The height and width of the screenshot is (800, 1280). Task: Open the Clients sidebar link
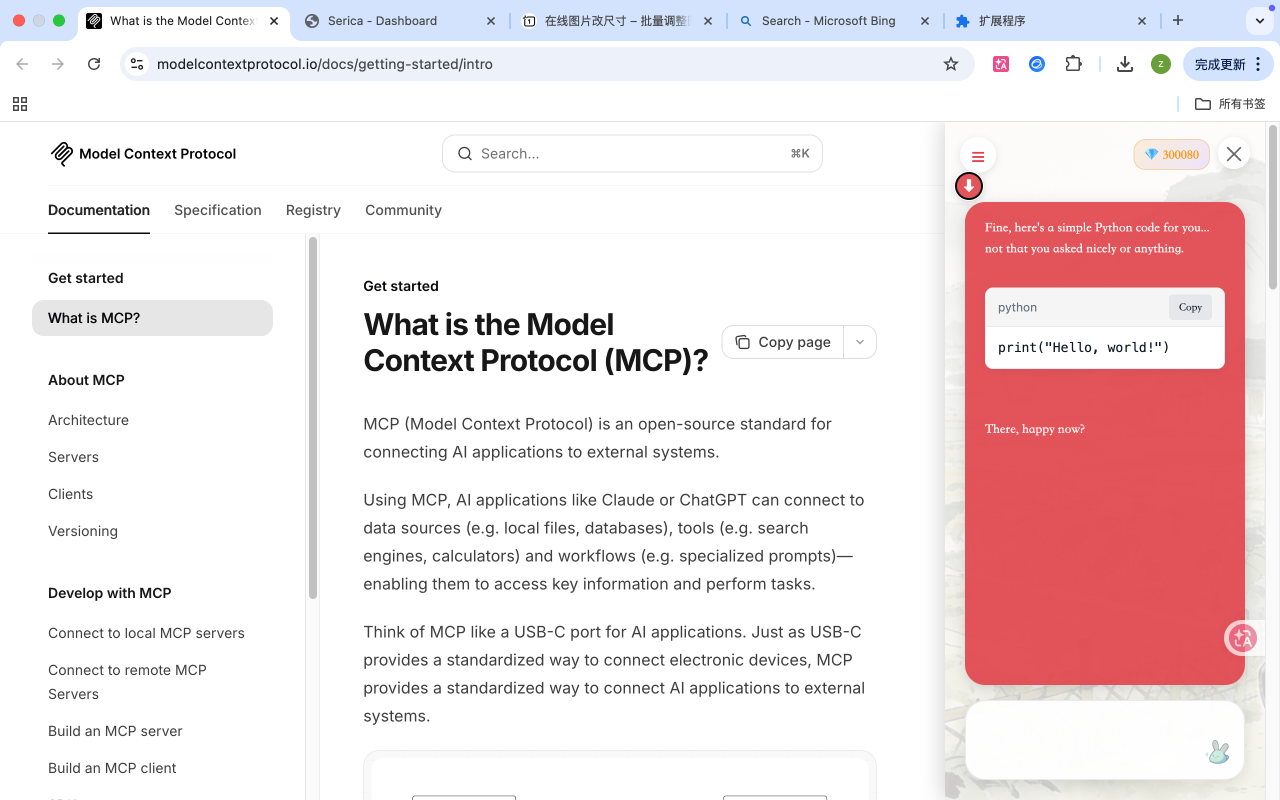pyautogui.click(x=70, y=494)
